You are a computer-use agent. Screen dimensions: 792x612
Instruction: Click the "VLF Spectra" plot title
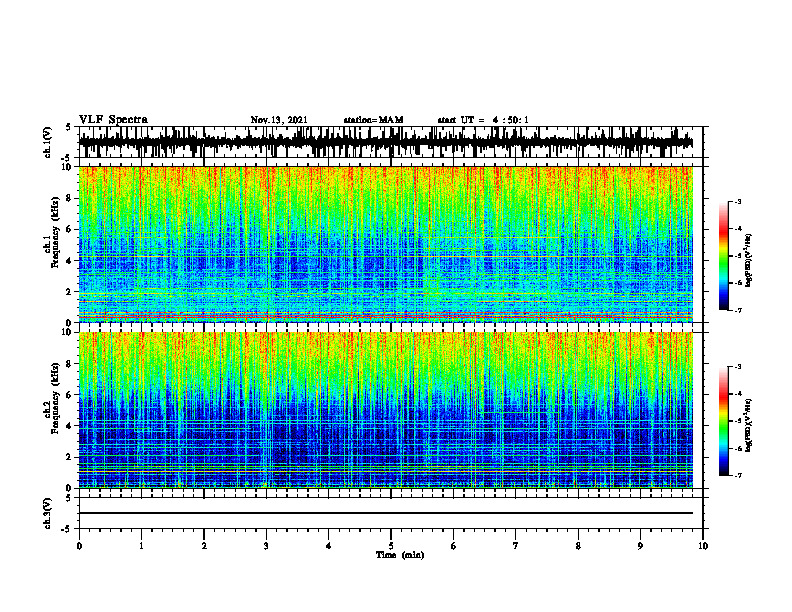point(113,120)
